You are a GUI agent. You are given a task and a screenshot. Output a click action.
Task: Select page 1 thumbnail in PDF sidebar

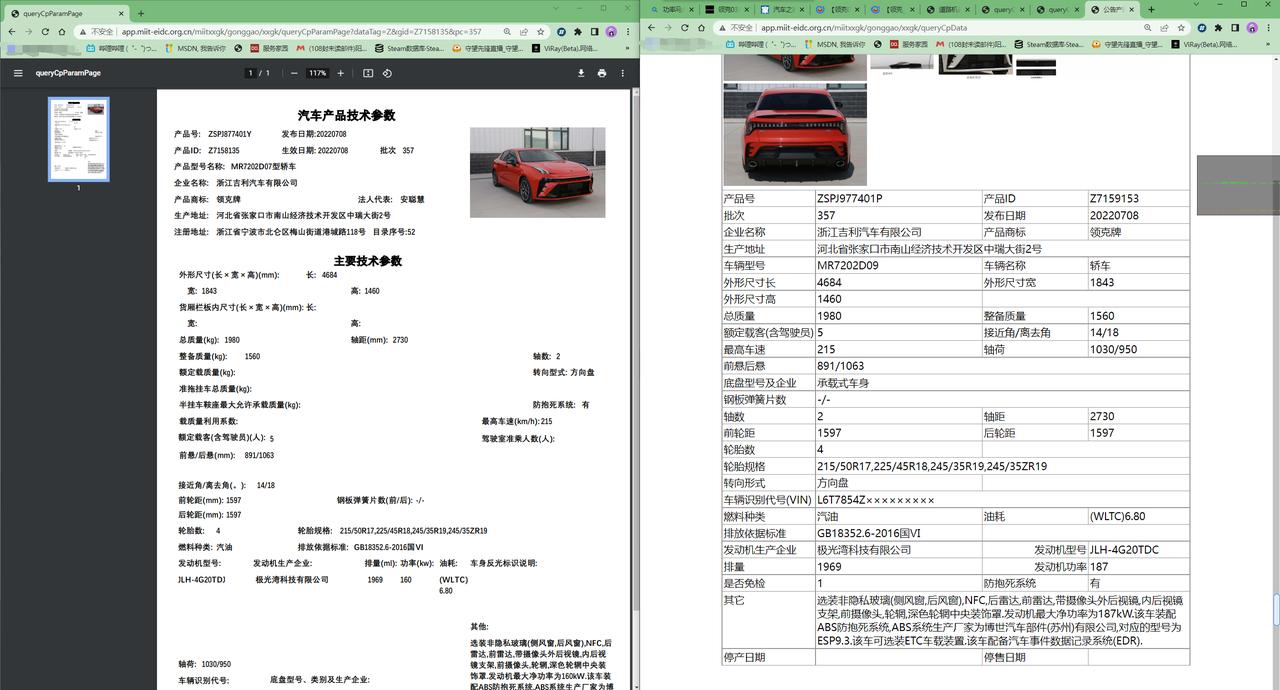click(79, 139)
